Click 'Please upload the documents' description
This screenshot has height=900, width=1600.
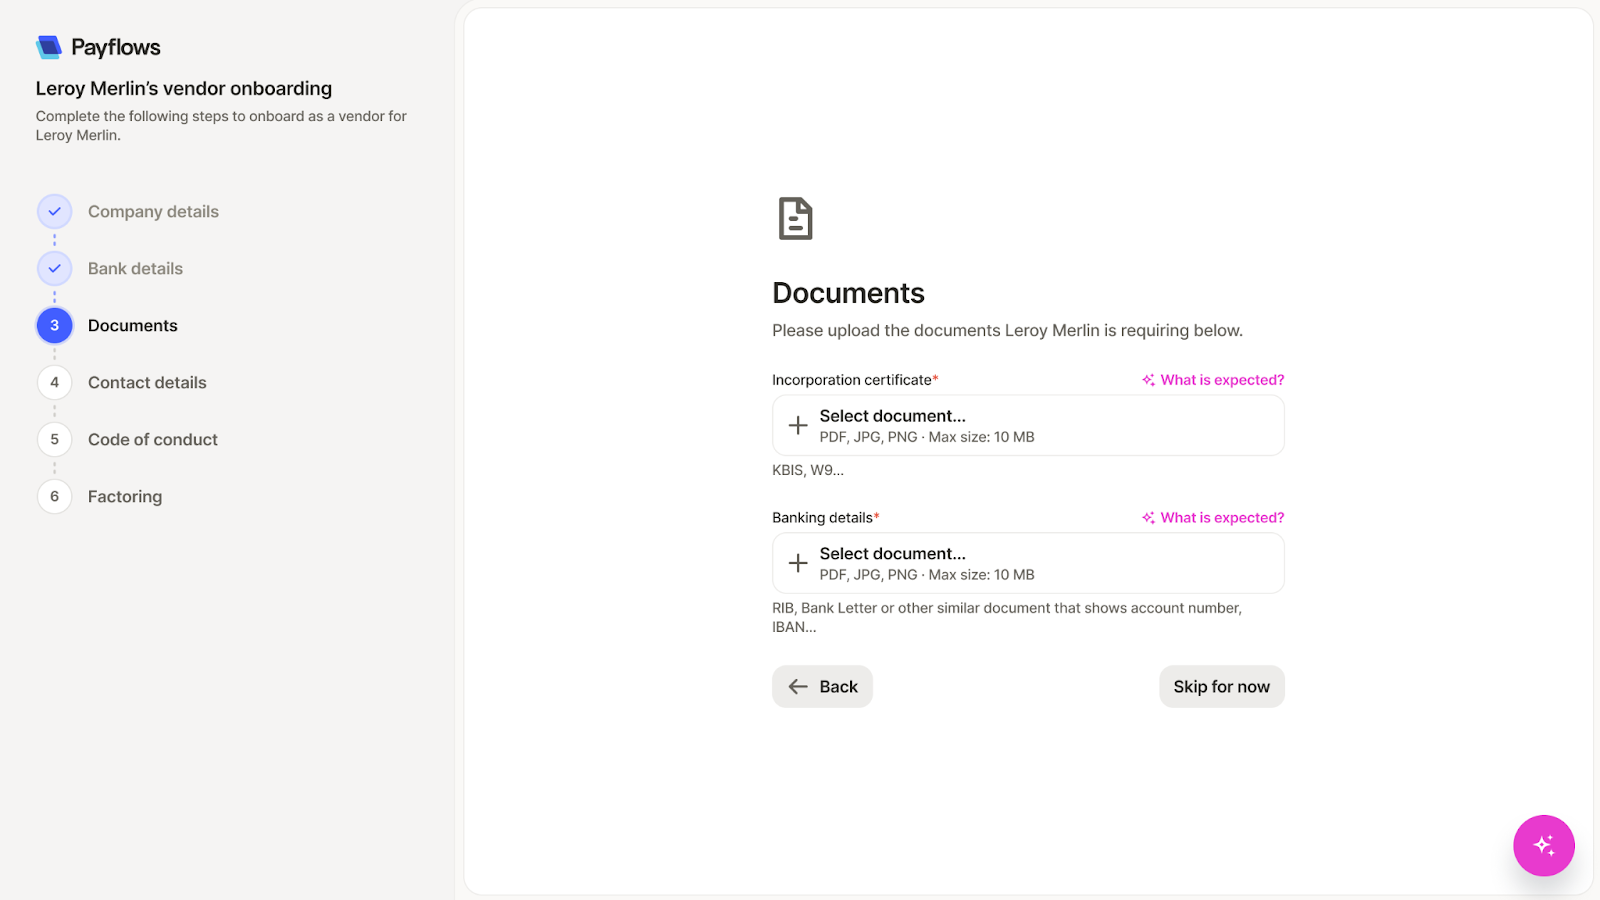[1007, 330]
